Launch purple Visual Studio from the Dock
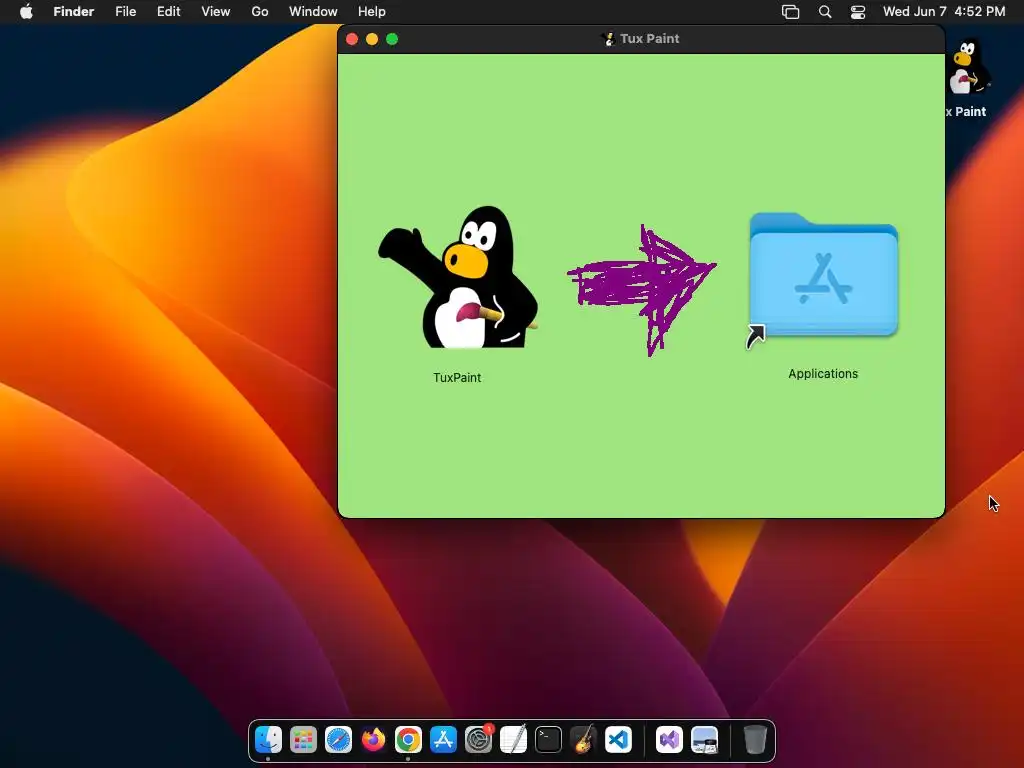 (669, 740)
